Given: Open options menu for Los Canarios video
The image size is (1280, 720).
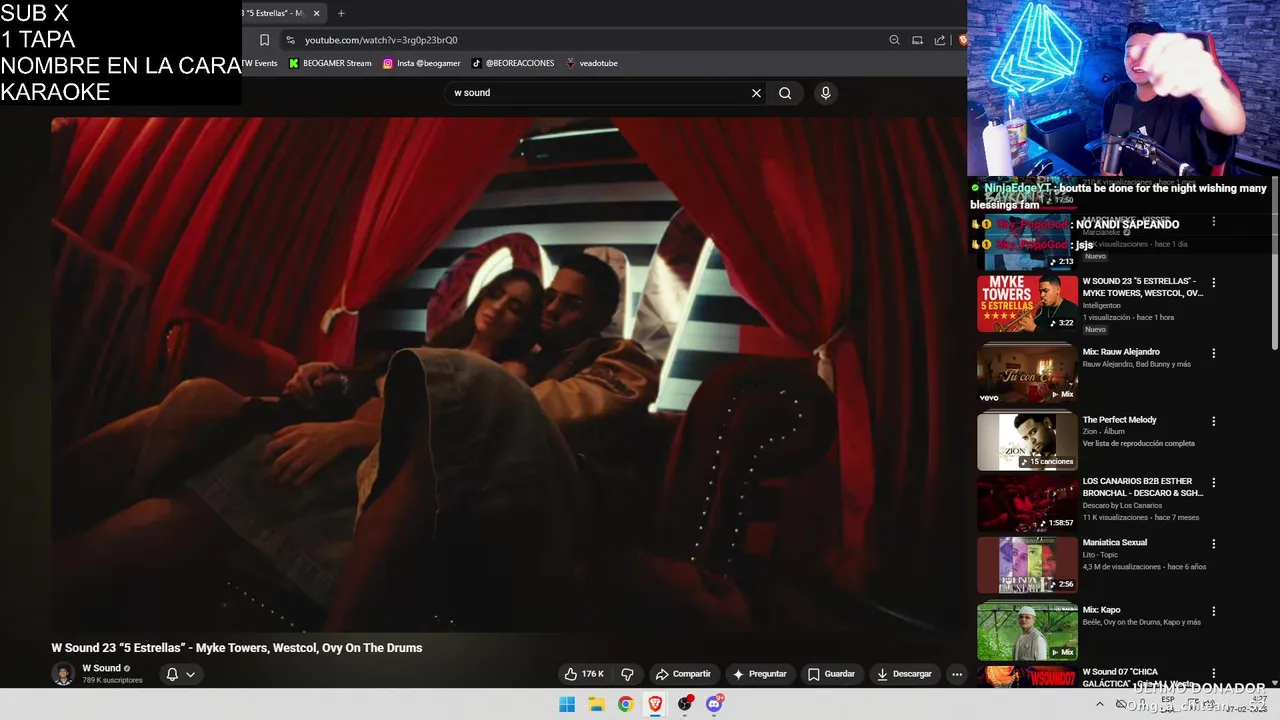Looking at the screenshot, I should pos(1214,483).
